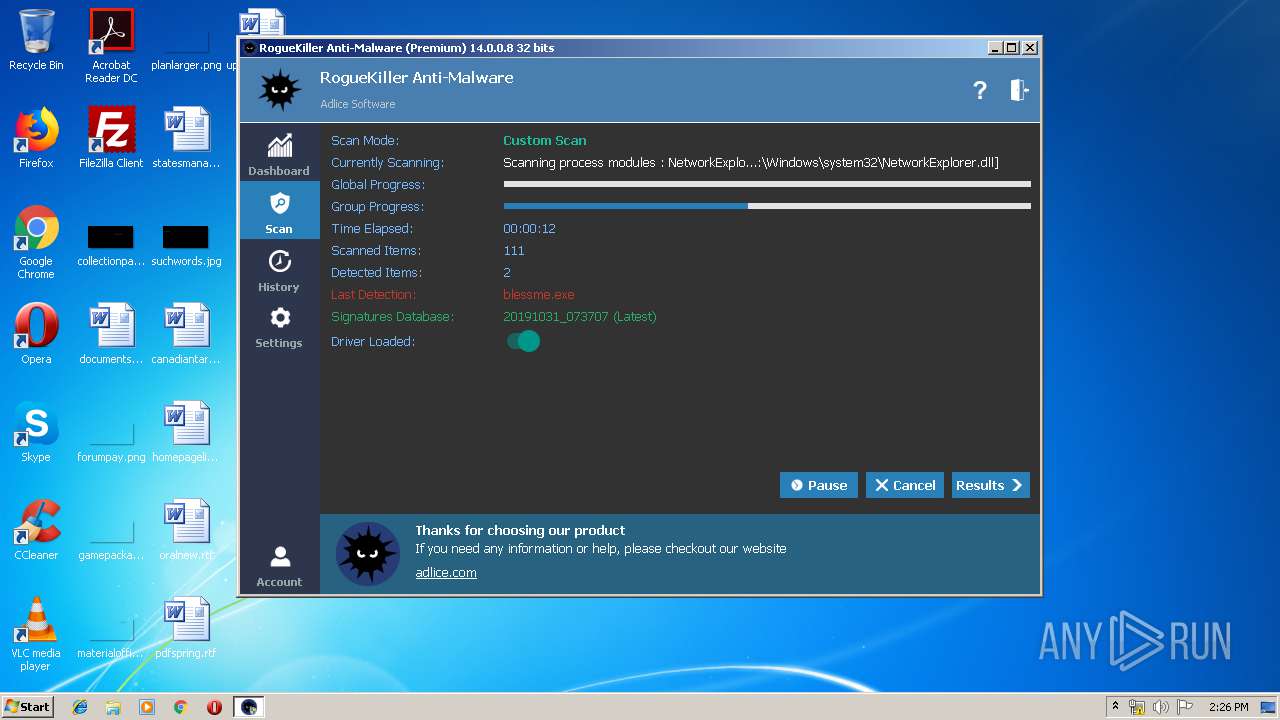Select the Google Chrome desktop shortcut
1280x720 pixels.
coord(36,242)
